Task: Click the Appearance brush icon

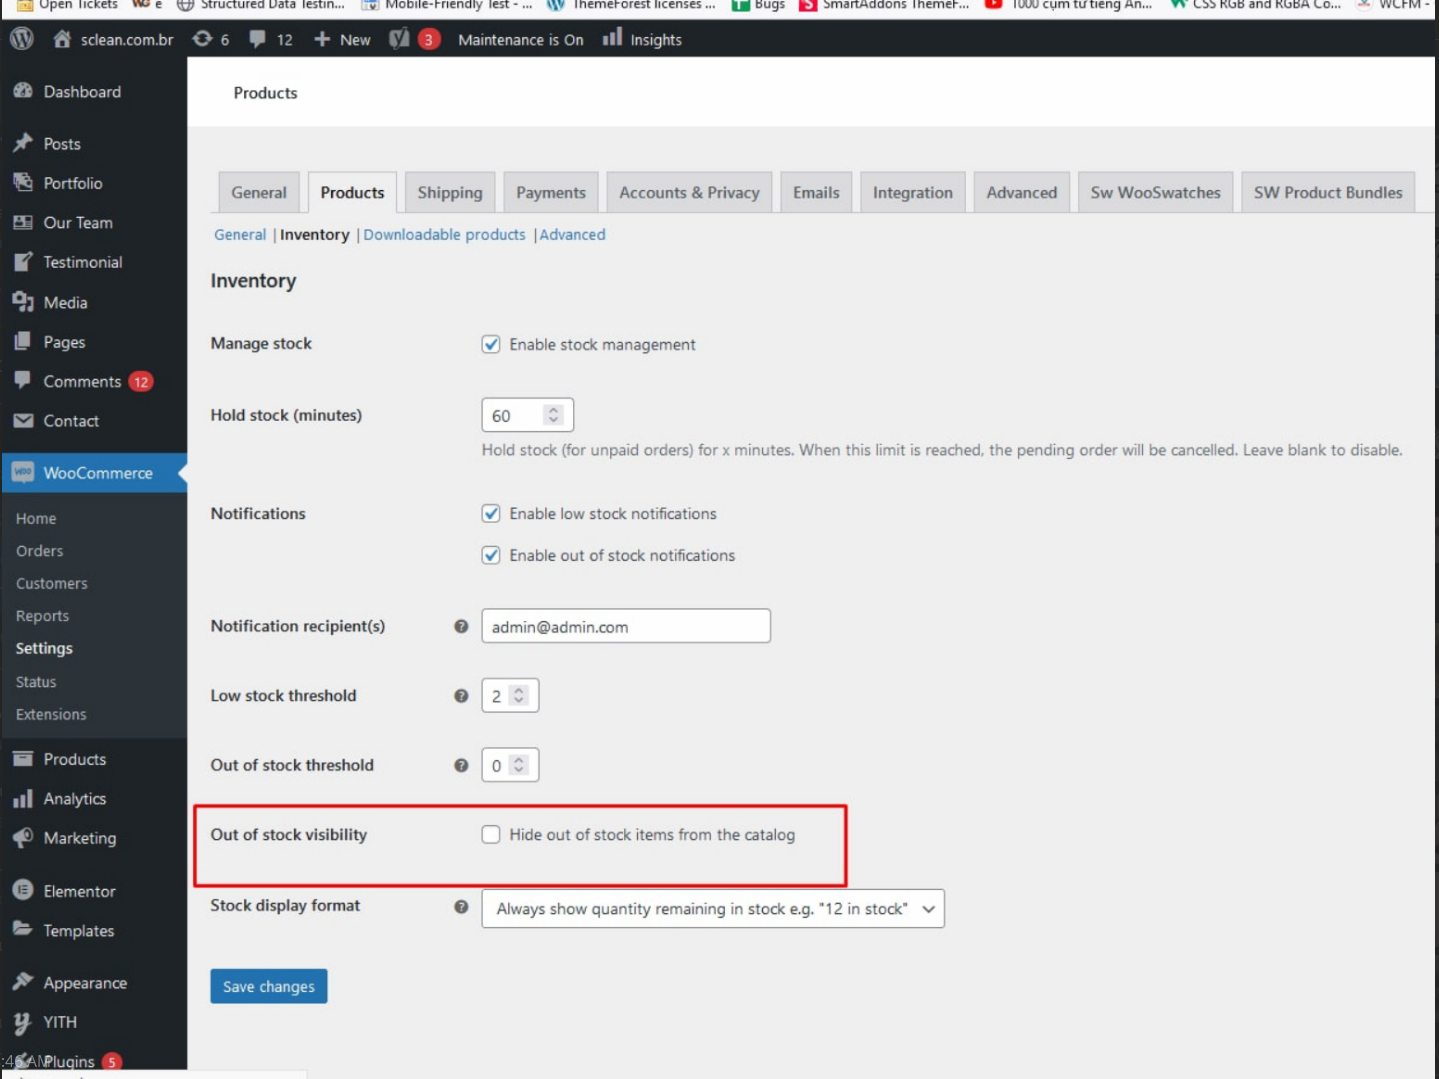Action: point(23,982)
